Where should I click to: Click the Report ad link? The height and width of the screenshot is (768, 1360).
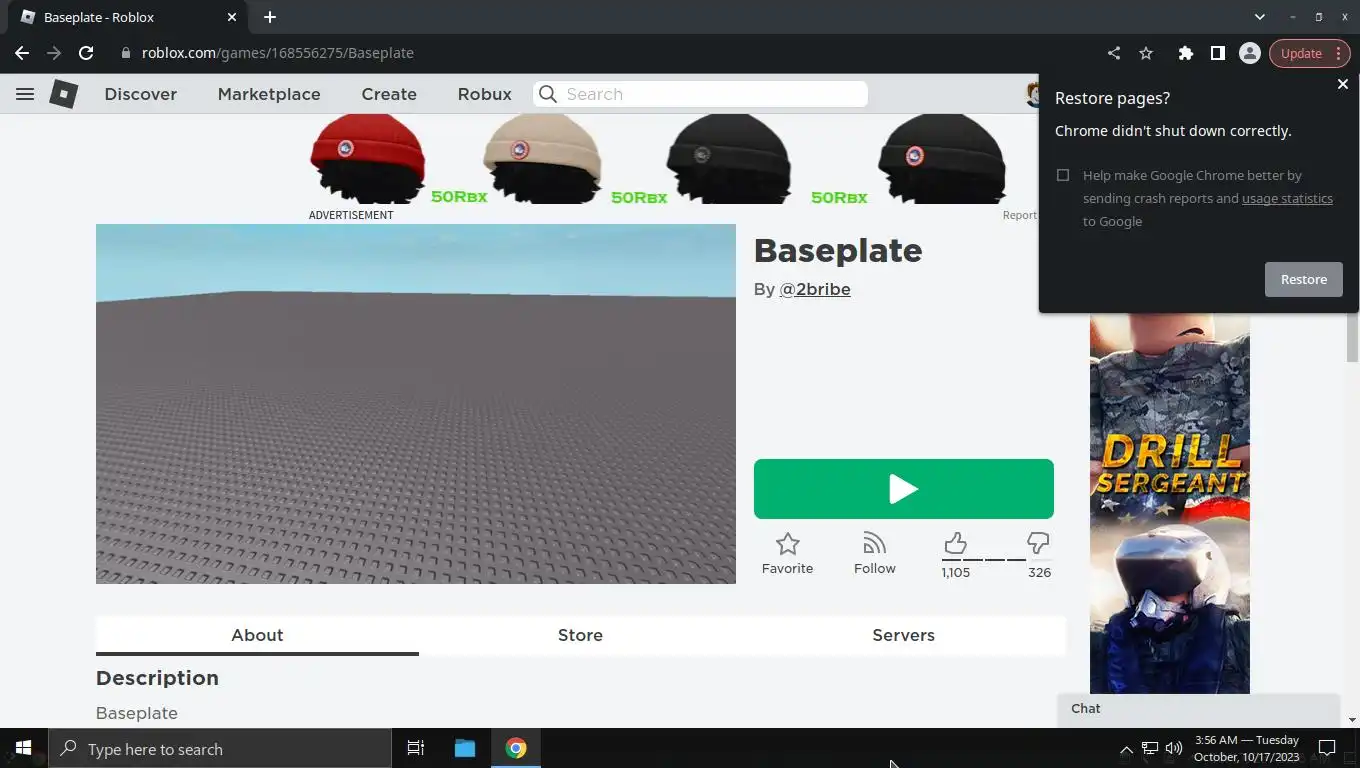1020,215
